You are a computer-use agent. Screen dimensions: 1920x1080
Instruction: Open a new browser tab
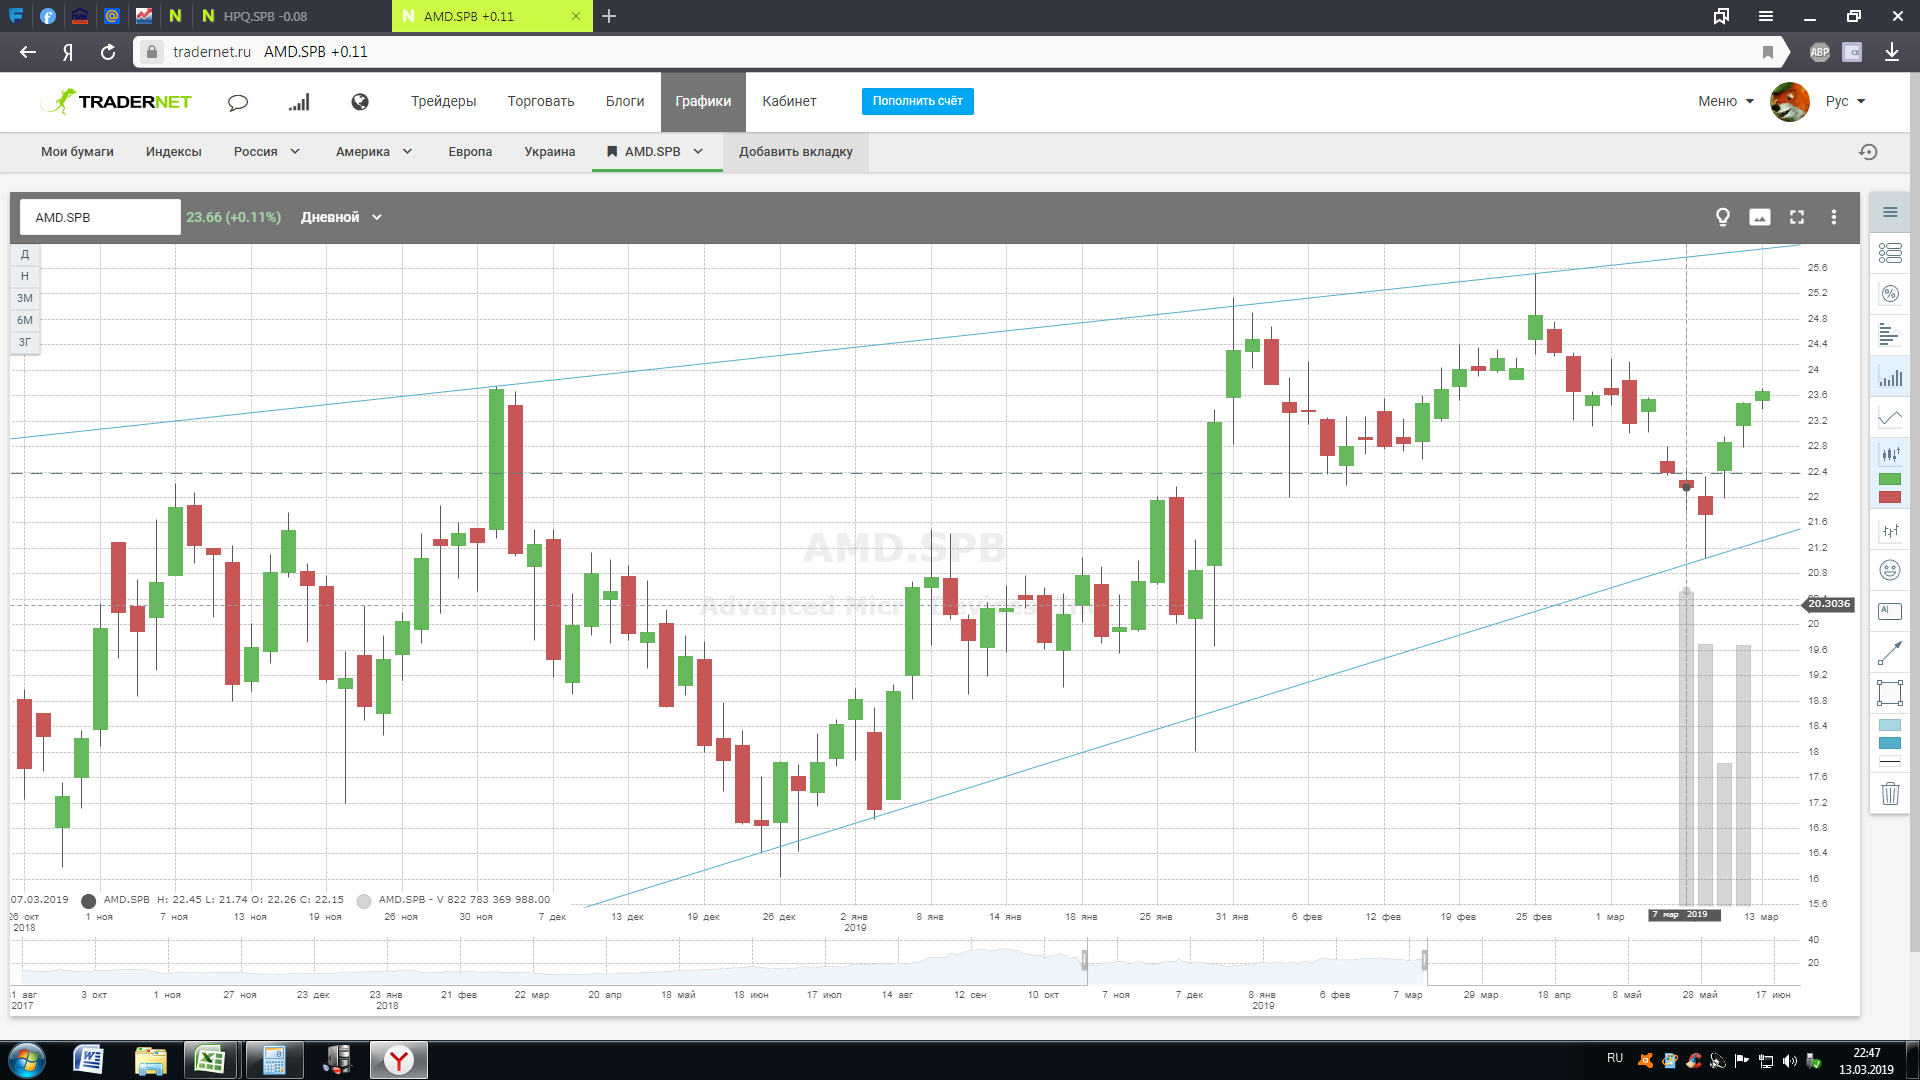(x=609, y=16)
